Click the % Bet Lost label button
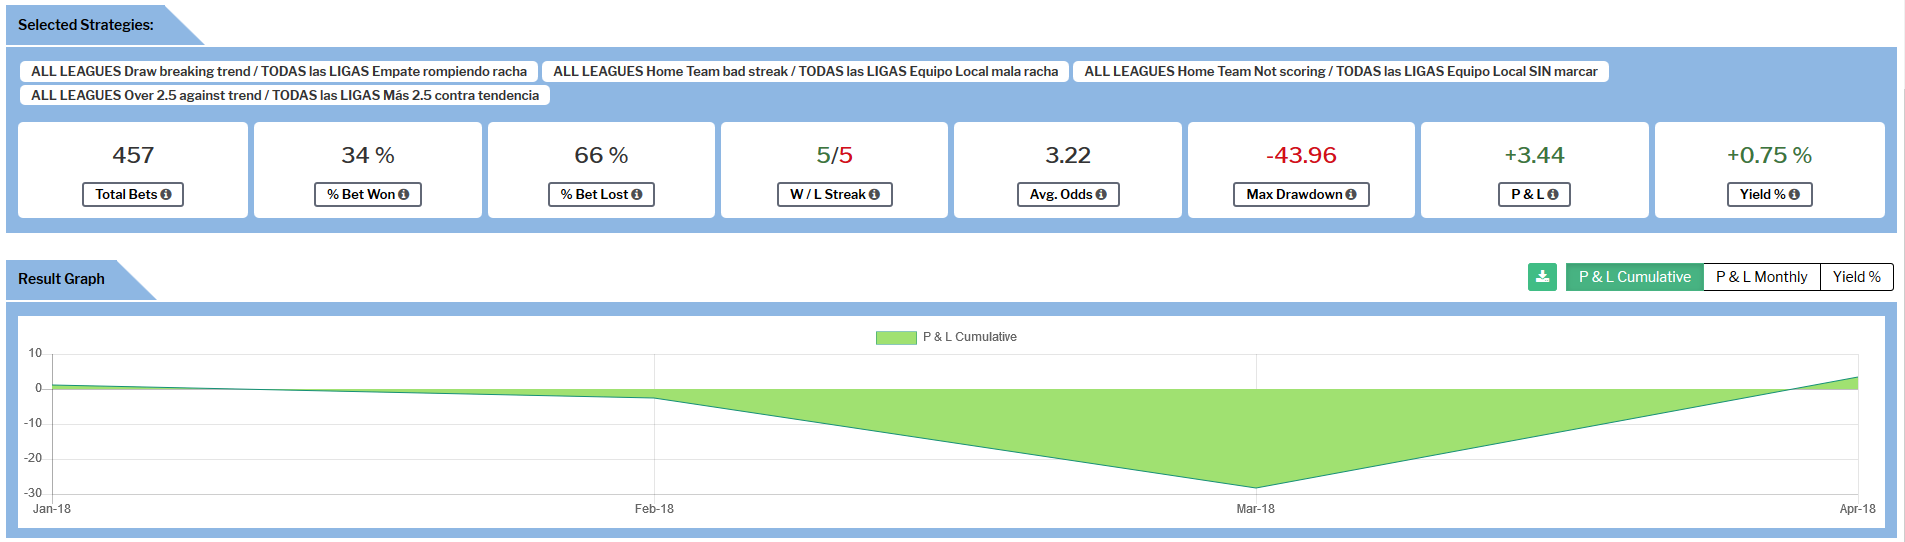 [601, 194]
